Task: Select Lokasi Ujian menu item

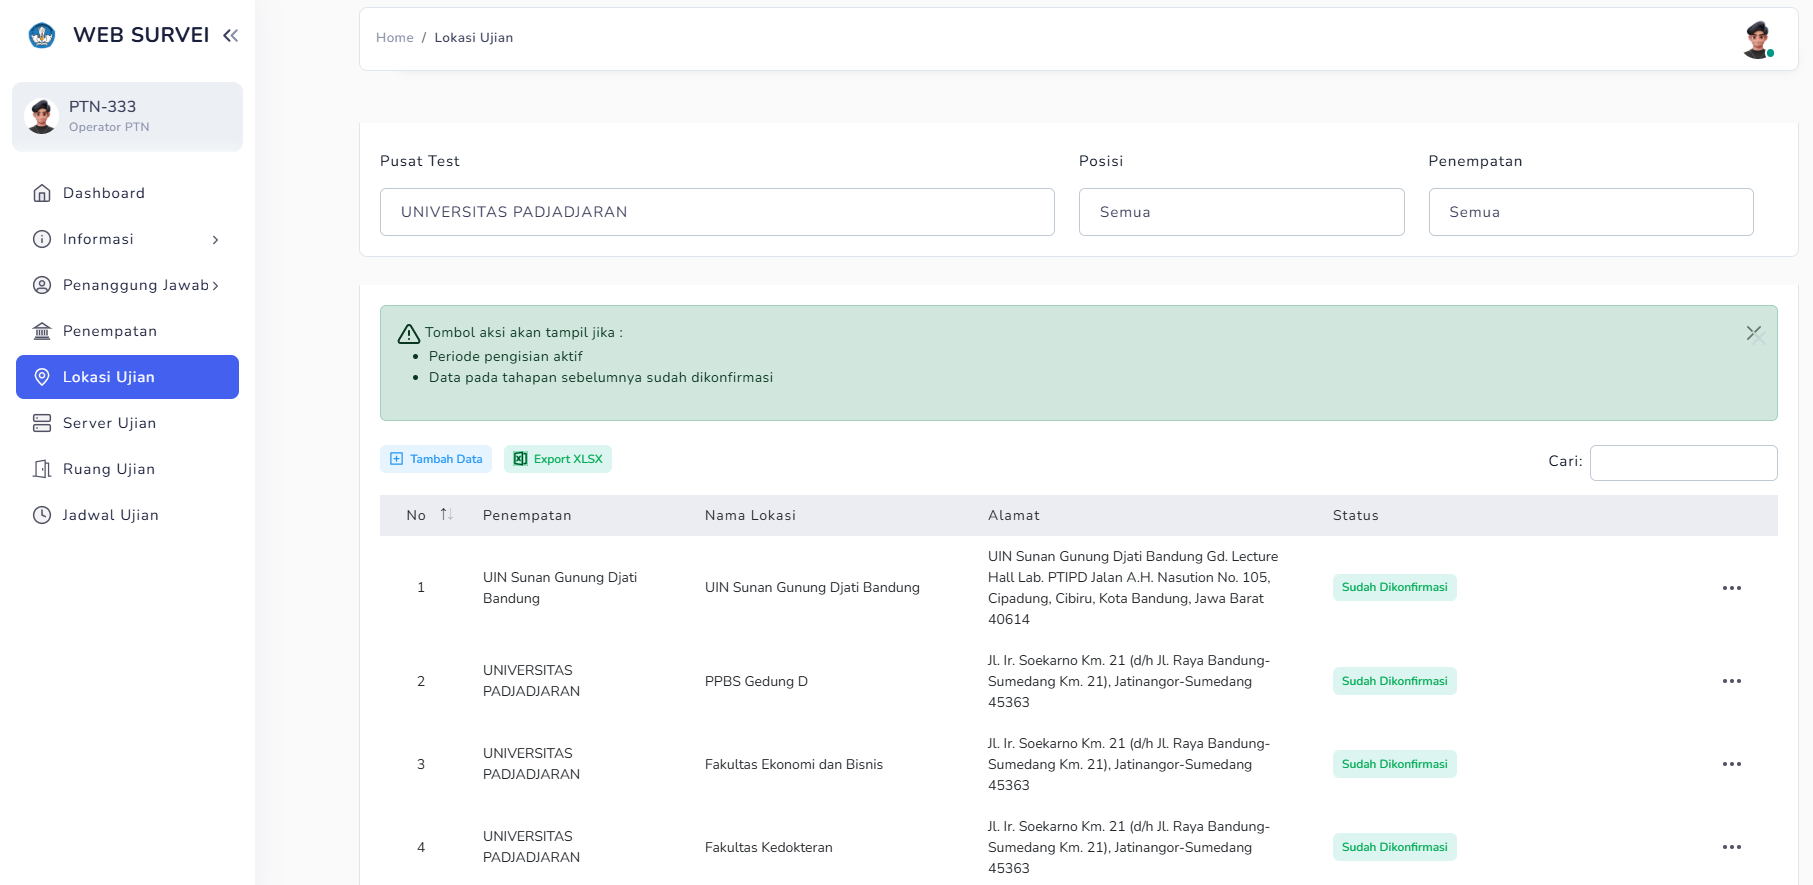Action: coord(127,377)
